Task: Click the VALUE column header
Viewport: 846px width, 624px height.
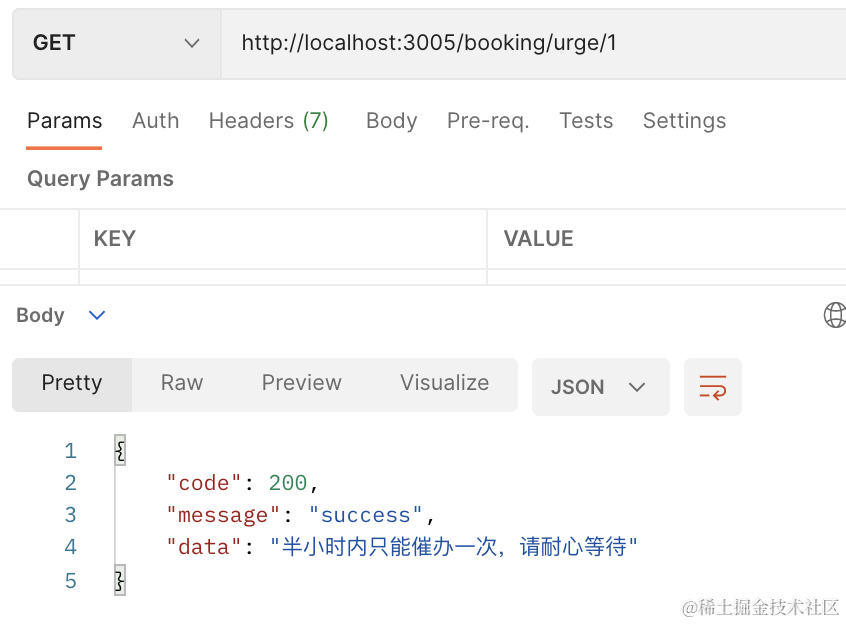Action: point(538,239)
